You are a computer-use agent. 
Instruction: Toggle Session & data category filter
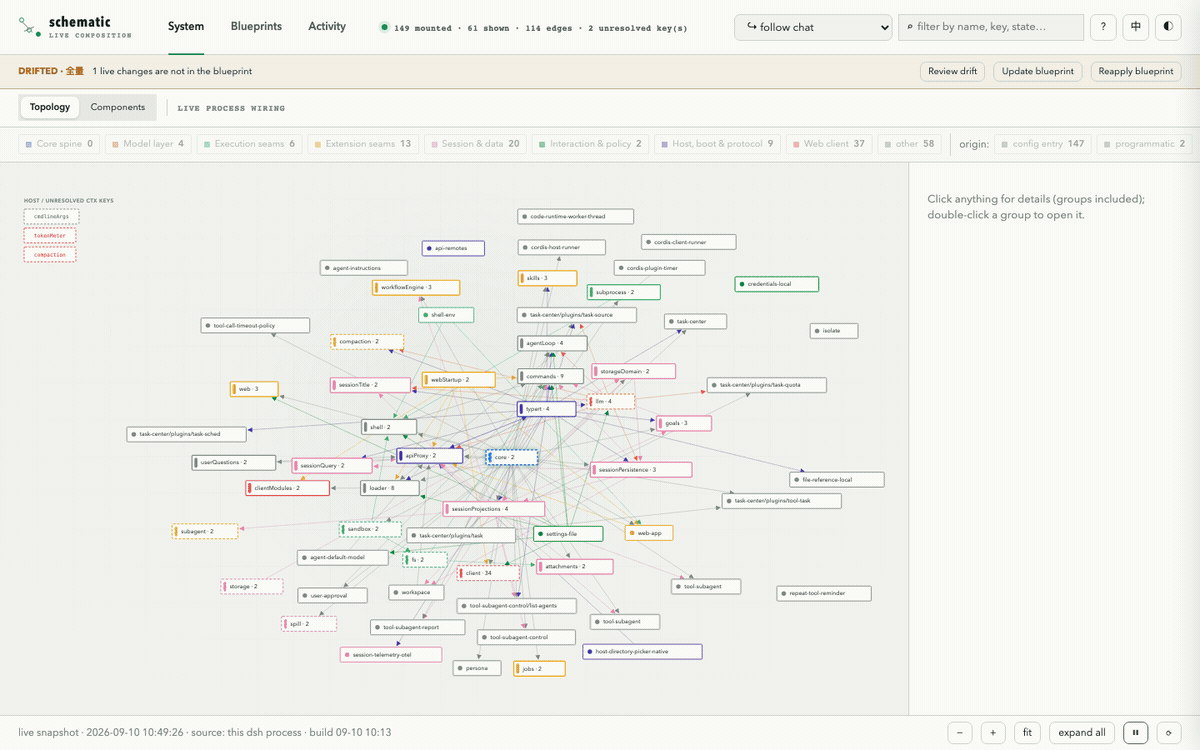click(x=475, y=144)
